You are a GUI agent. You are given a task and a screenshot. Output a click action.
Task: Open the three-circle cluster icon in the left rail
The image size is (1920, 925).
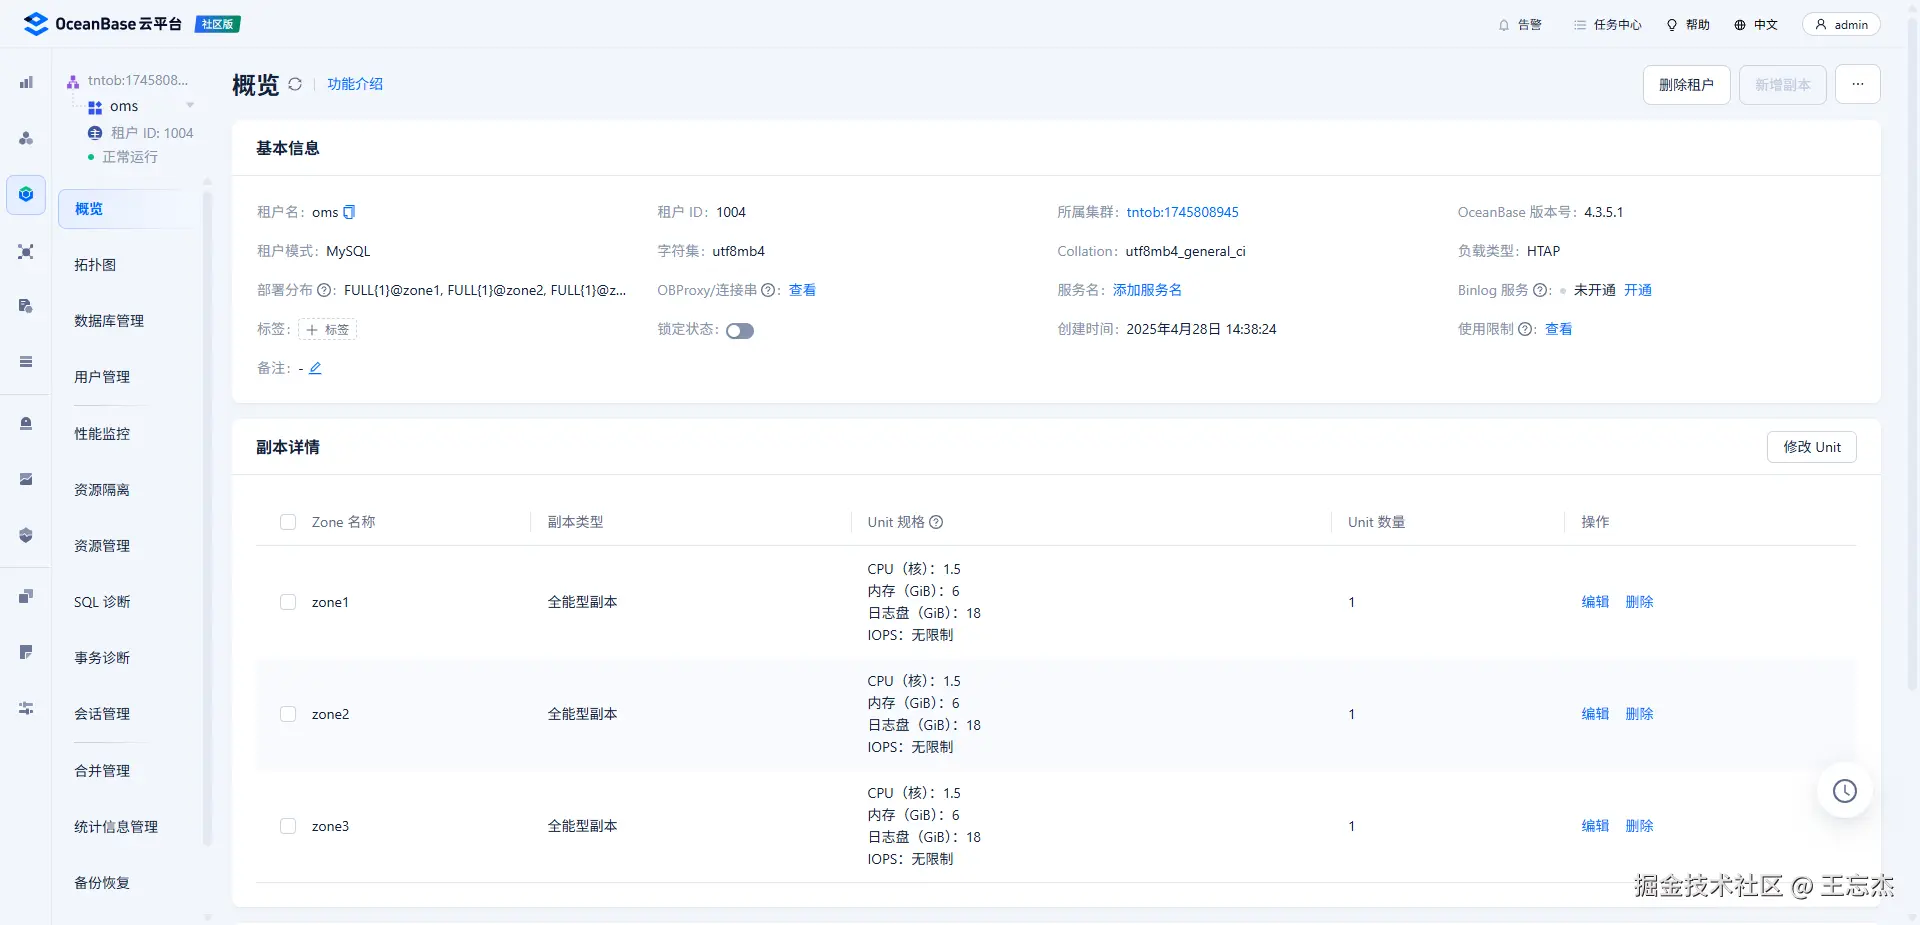click(x=26, y=138)
